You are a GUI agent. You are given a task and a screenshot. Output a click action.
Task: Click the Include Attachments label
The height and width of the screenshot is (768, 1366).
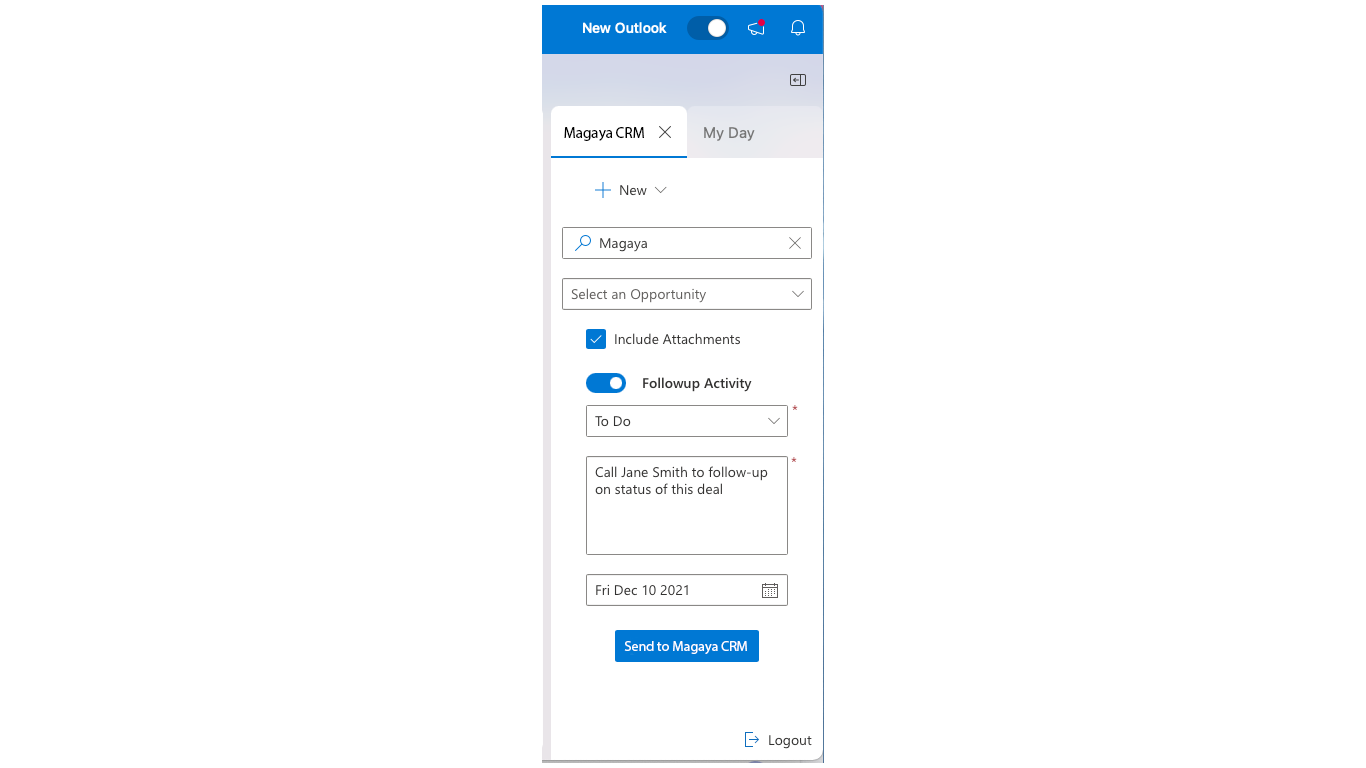[x=677, y=339]
